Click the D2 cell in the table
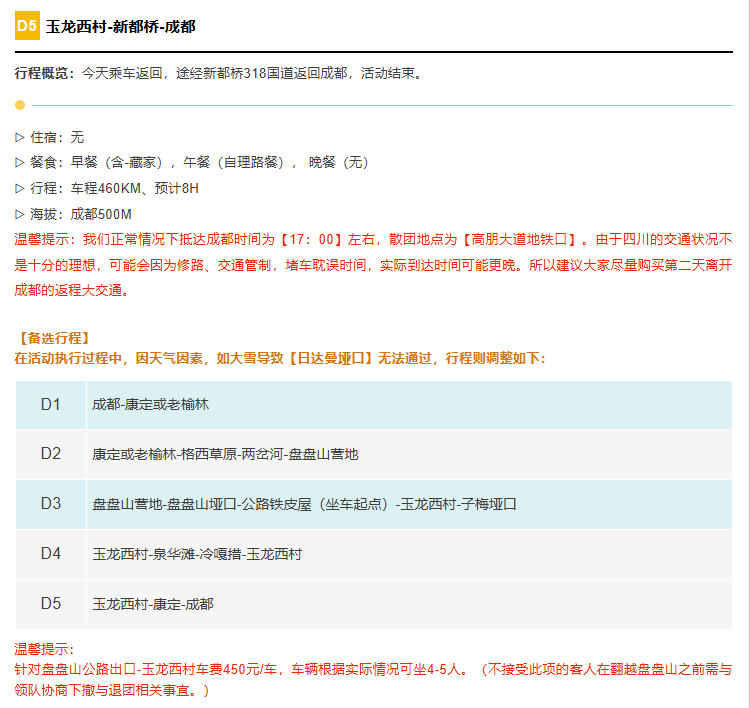Viewport: 750px width, 708px height. pos(51,454)
